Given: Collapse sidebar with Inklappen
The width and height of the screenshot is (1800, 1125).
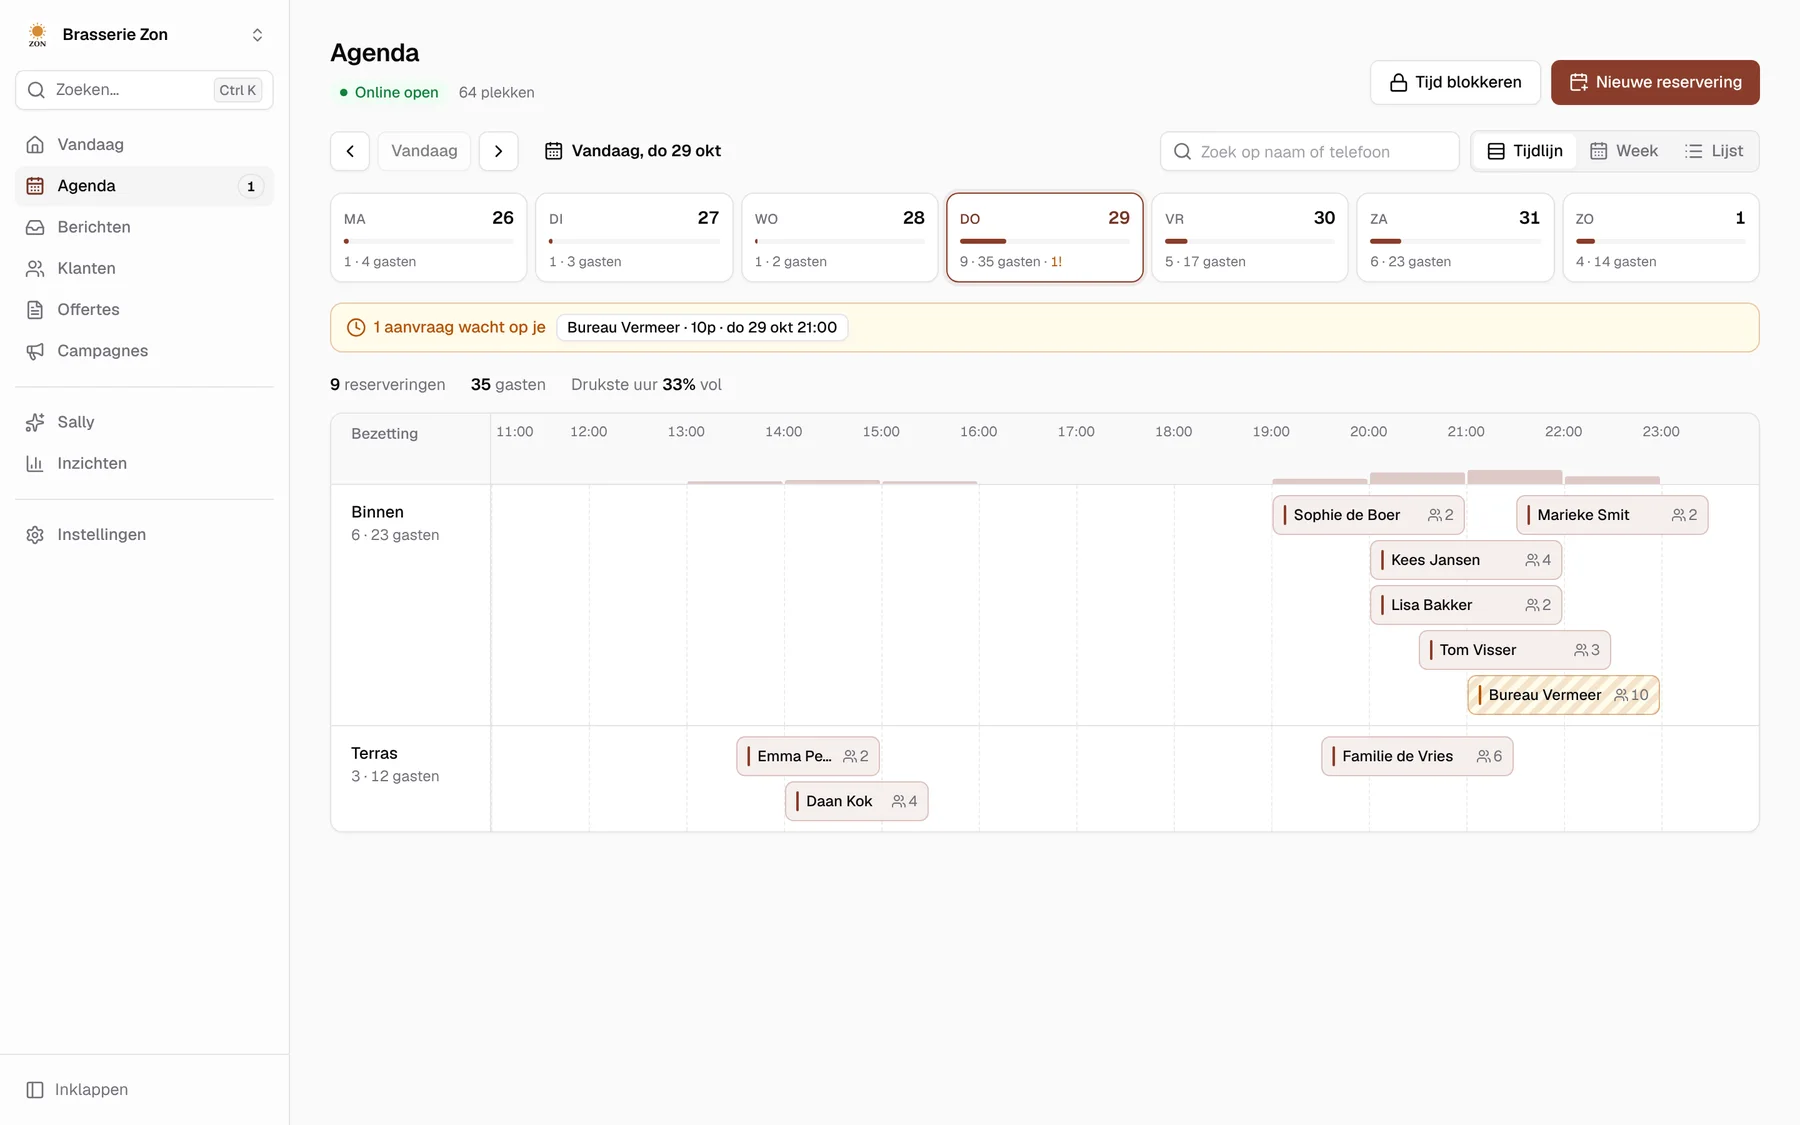Looking at the screenshot, I should click(x=77, y=1089).
